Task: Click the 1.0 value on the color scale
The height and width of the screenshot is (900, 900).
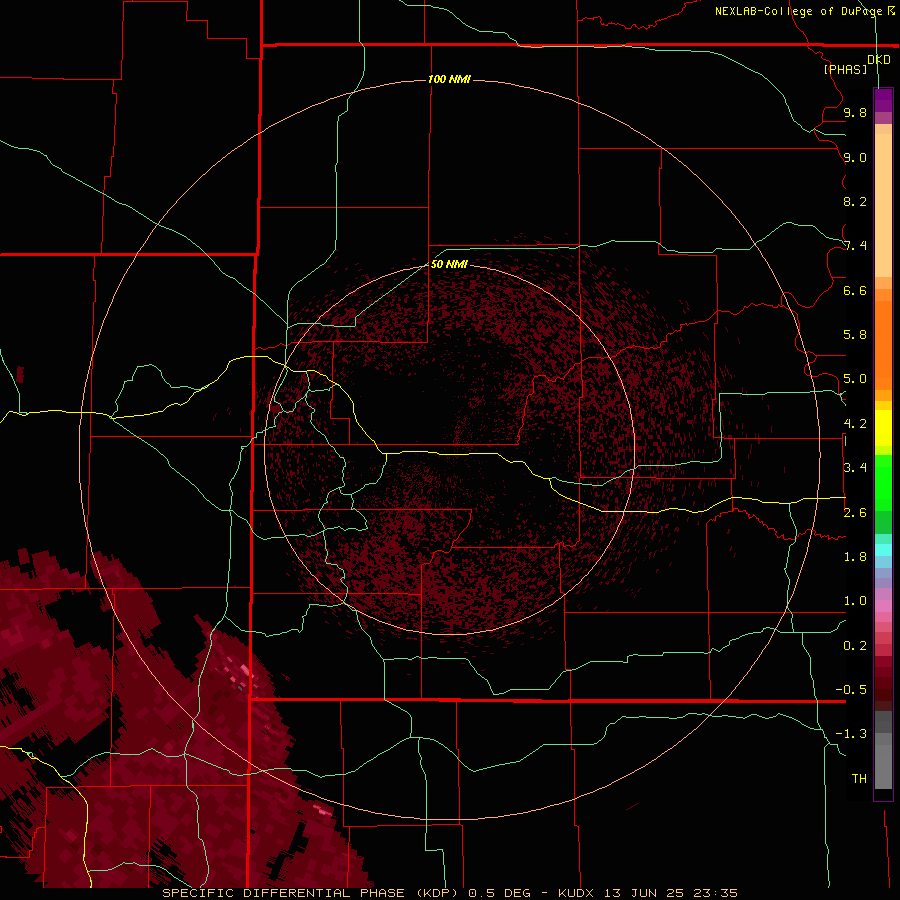Action: pos(855,601)
